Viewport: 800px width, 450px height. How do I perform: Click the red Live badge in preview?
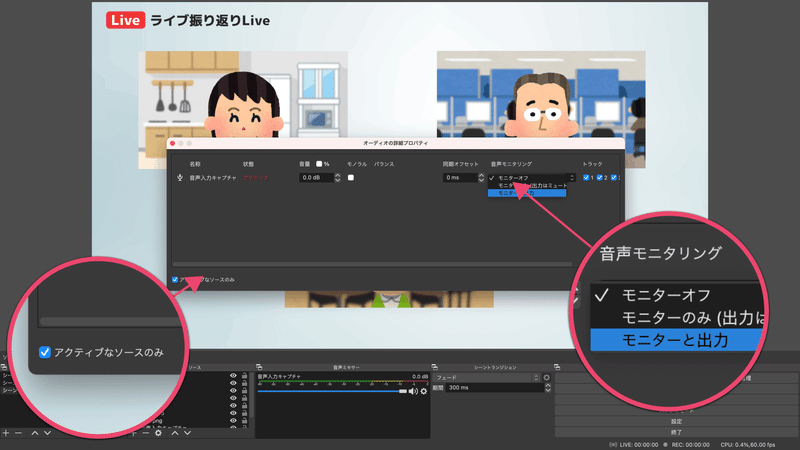tap(126, 20)
